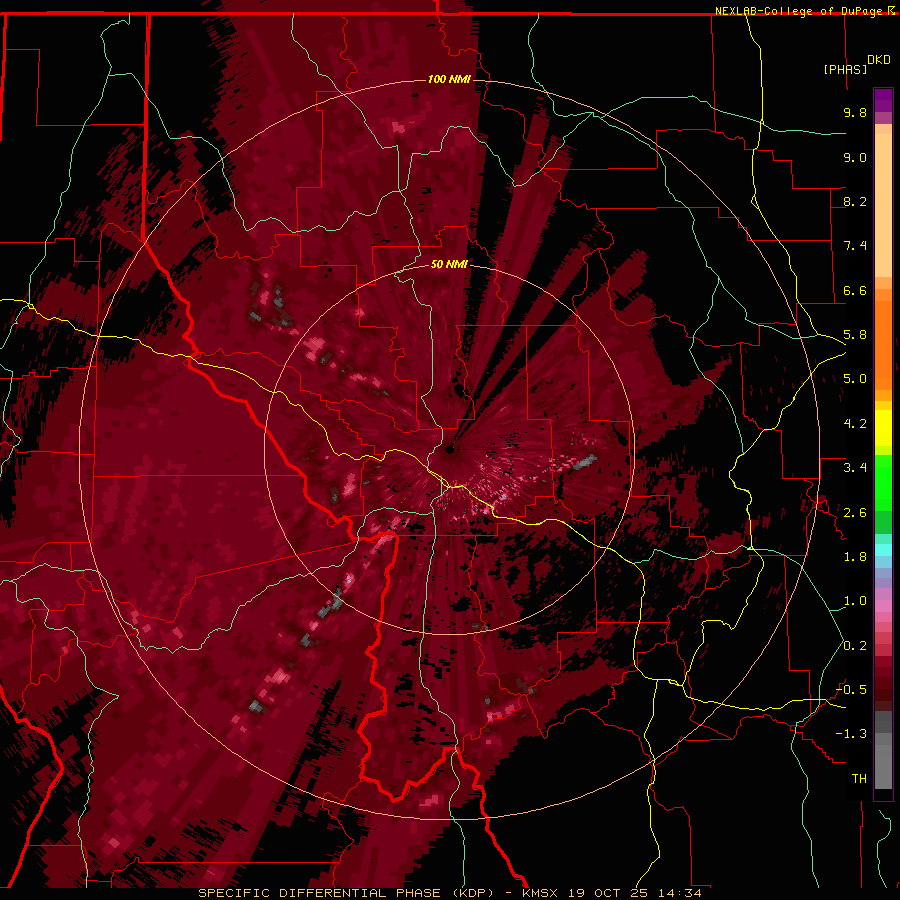This screenshot has width=900, height=900.
Task: Click the 9.0 value on color scale
Action: tap(855, 157)
